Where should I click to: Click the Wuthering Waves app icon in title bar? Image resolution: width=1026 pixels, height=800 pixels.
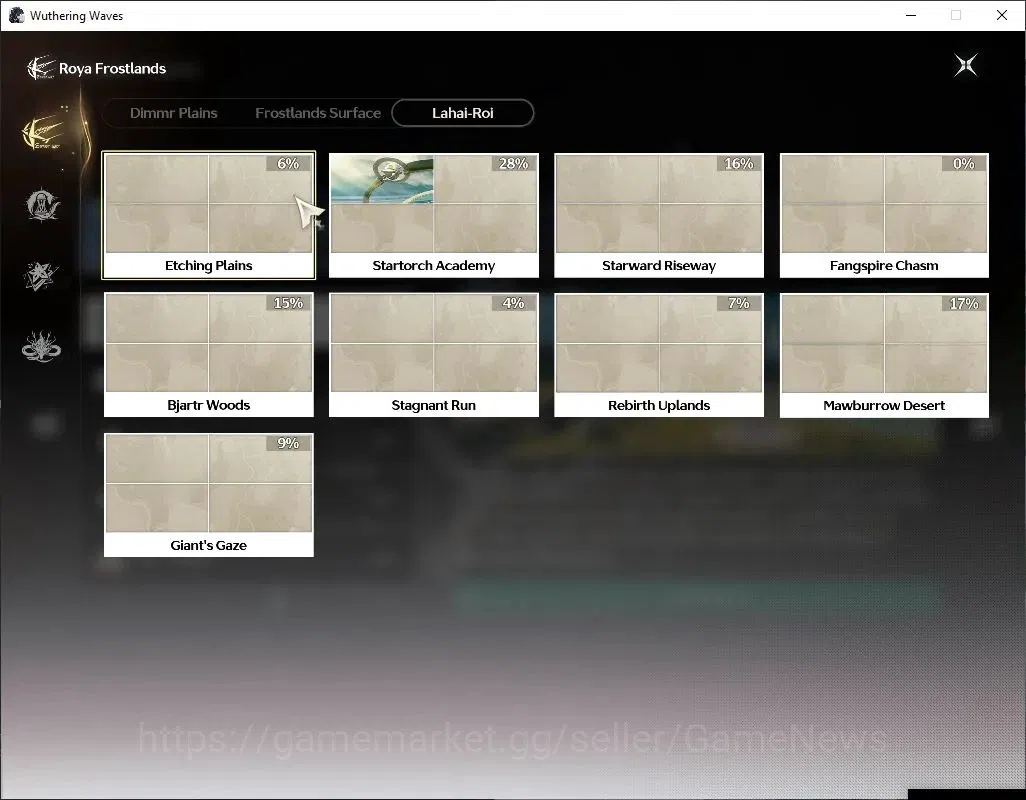click(16, 15)
